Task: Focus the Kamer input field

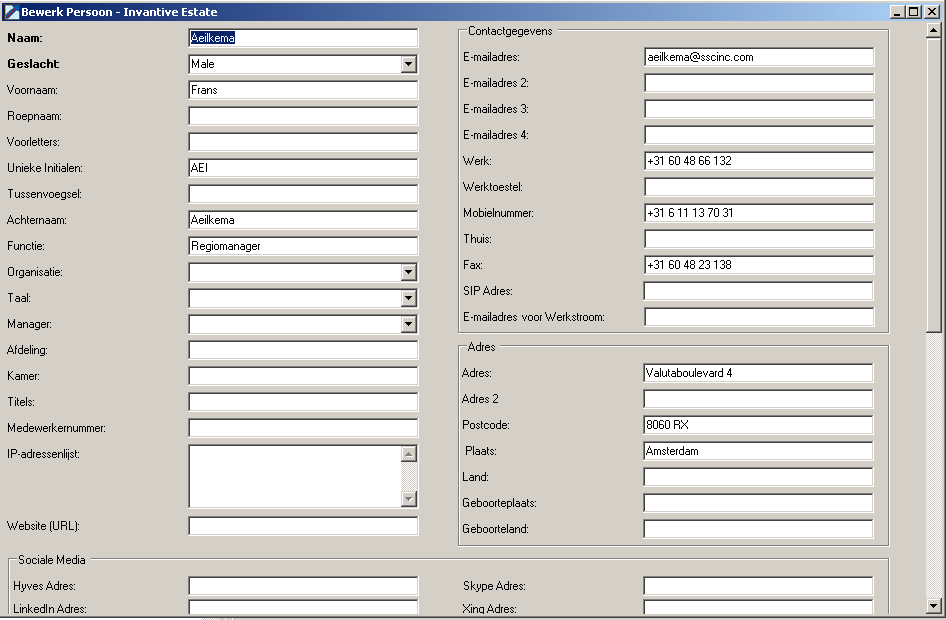Action: [303, 376]
